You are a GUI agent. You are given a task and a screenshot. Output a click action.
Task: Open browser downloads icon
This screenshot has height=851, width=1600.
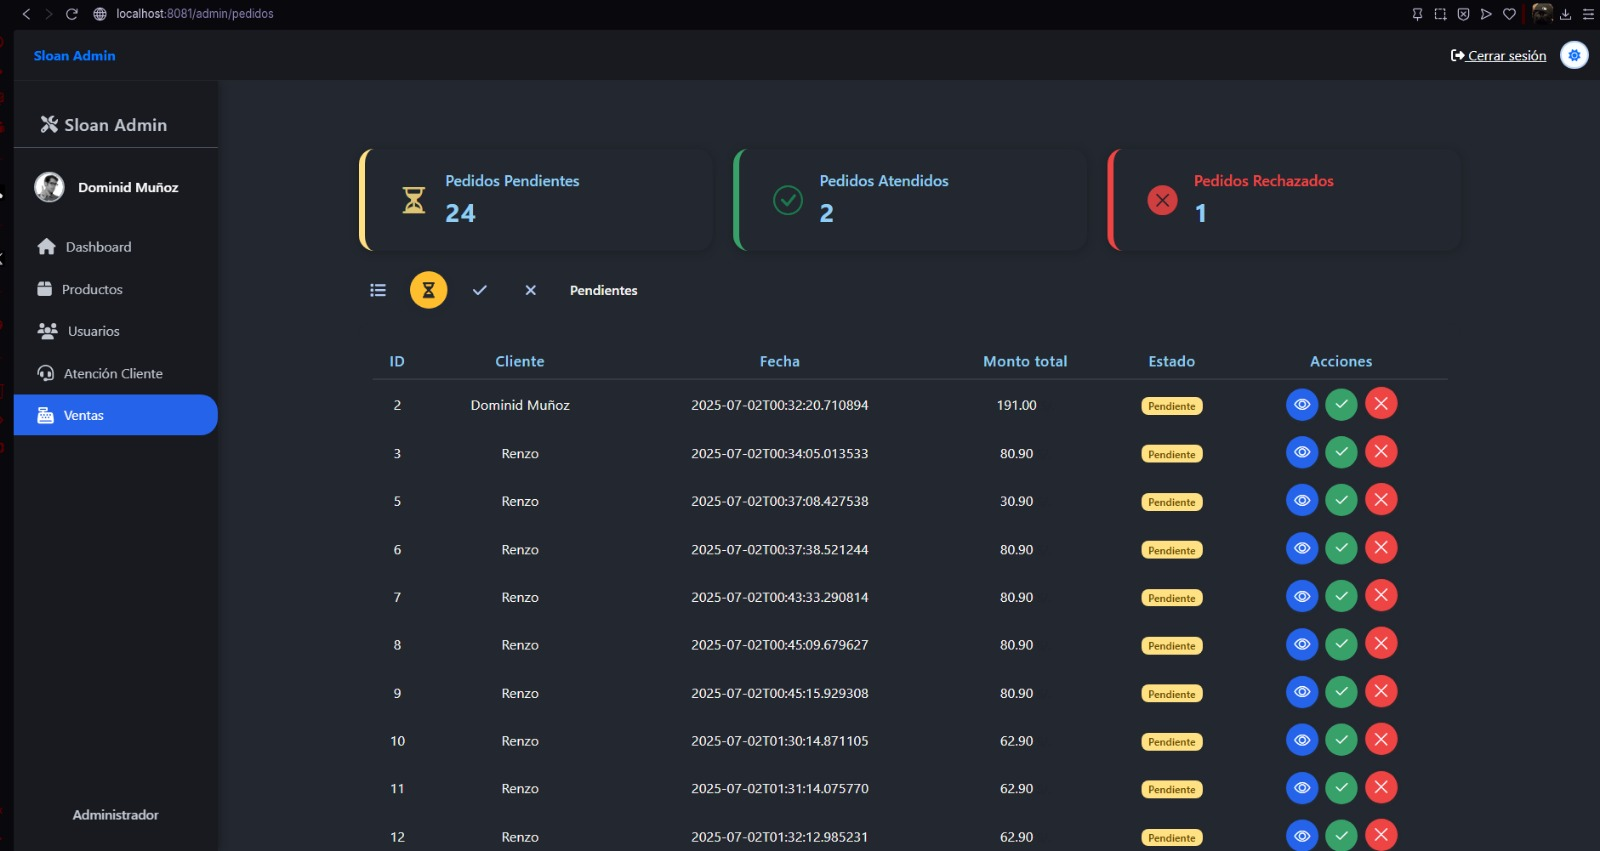click(1565, 14)
